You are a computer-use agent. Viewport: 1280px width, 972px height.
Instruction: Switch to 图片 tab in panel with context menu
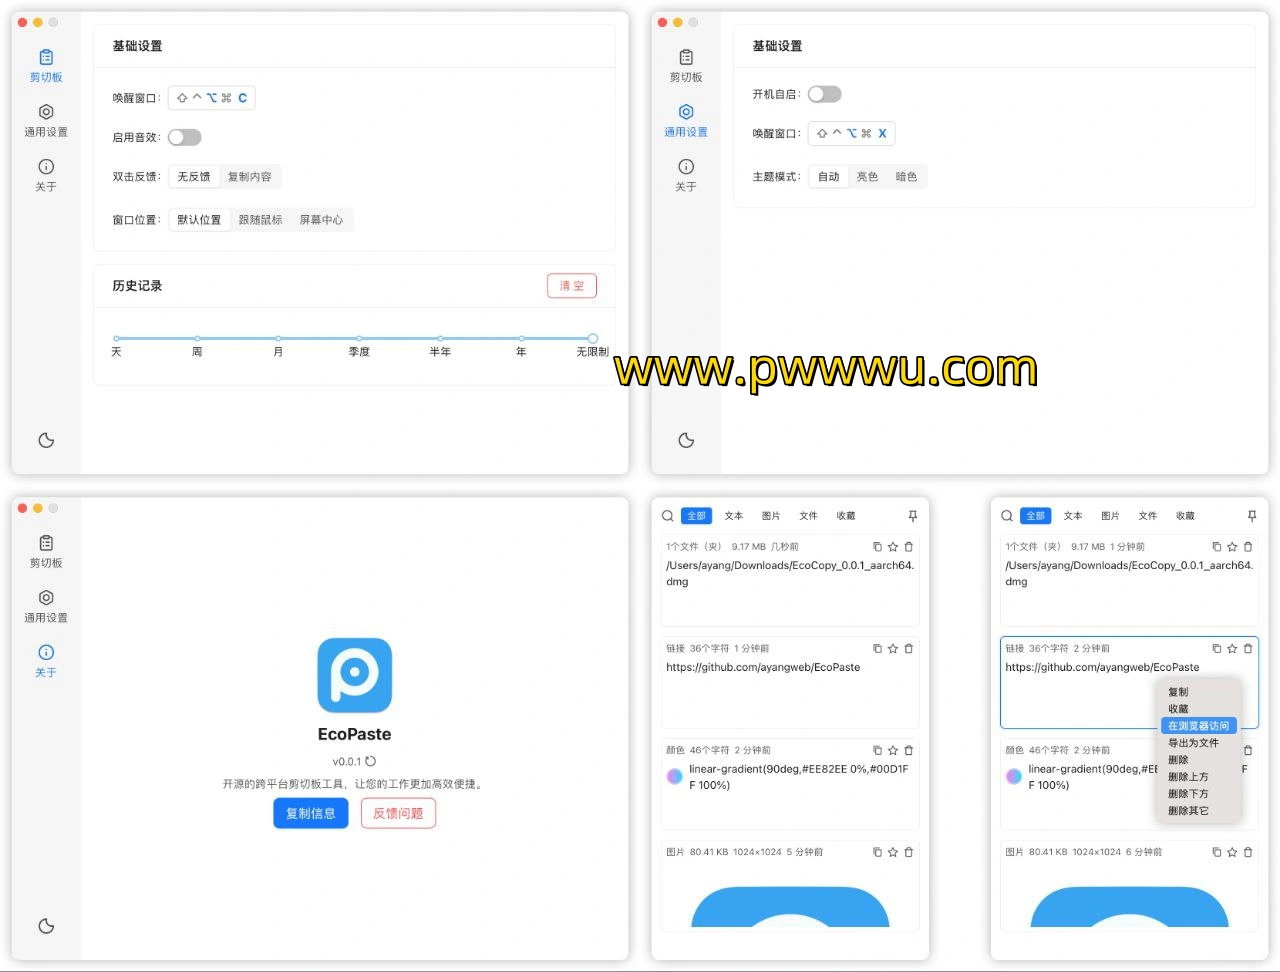pyautogui.click(x=1110, y=516)
